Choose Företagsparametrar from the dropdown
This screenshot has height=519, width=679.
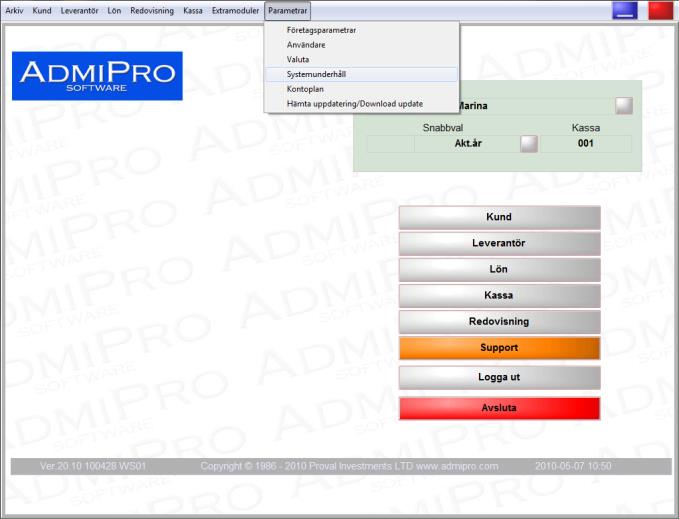tap(362, 30)
